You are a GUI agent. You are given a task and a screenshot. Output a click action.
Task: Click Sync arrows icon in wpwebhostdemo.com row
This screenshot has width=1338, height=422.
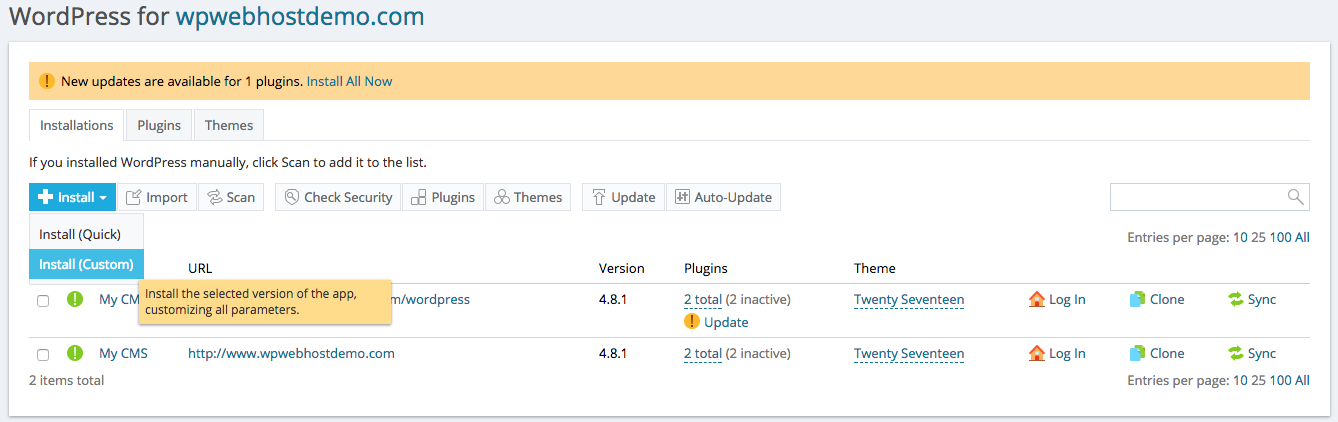[1236, 353]
